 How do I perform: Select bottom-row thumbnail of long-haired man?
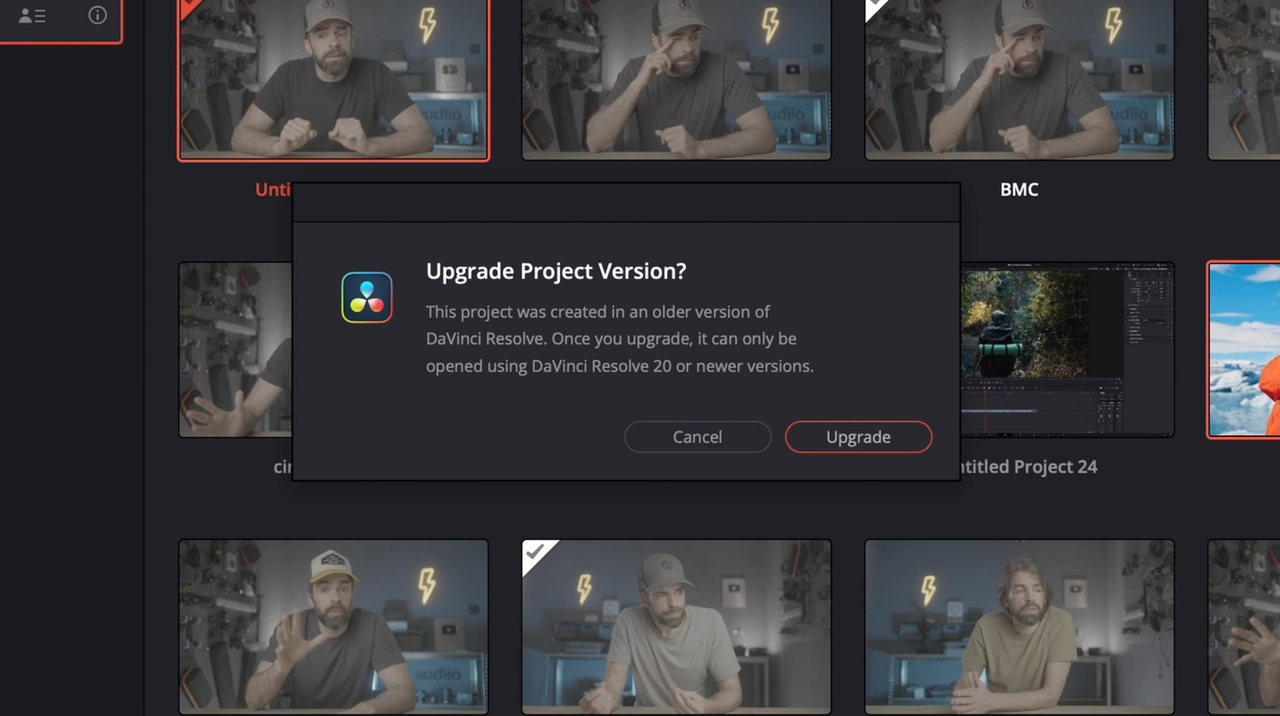pos(1019,627)
